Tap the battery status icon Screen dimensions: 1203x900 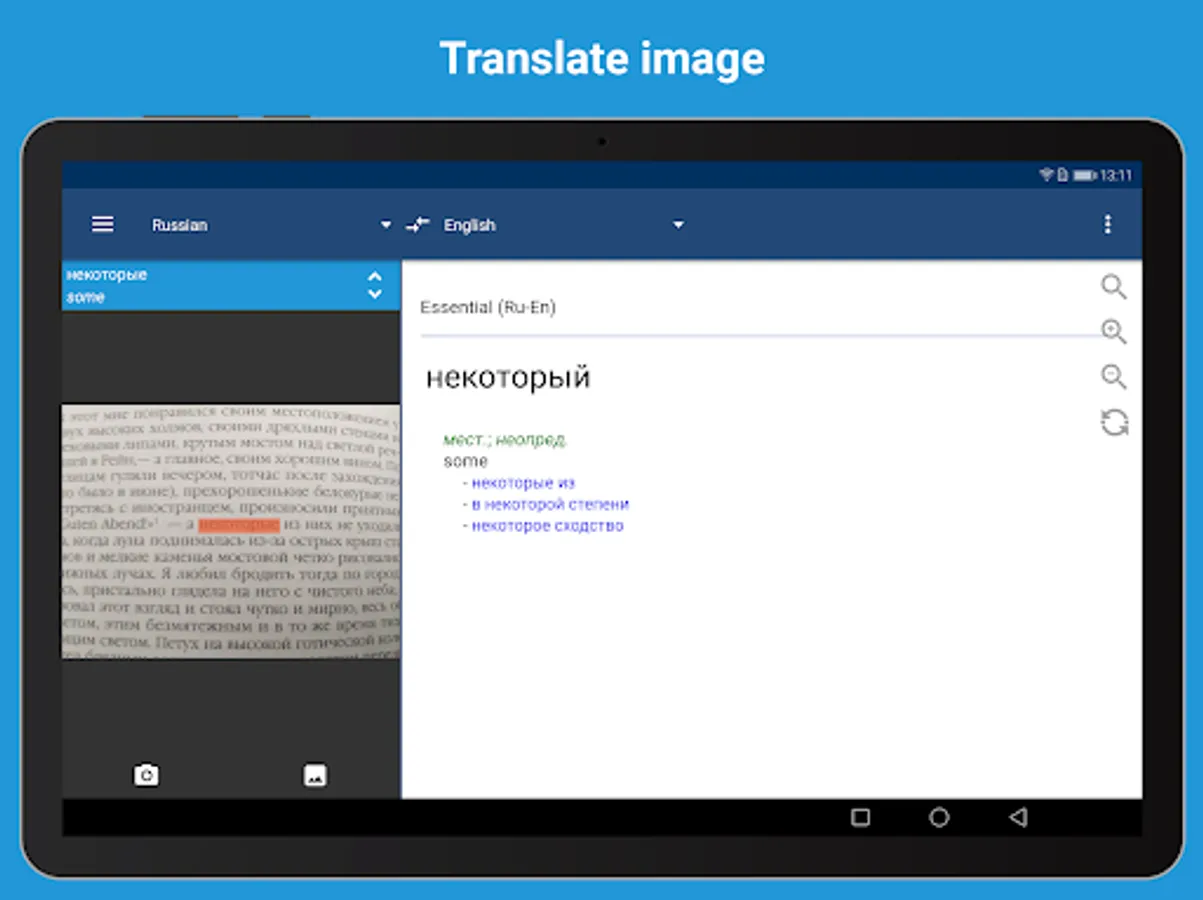pos(1085,175)
